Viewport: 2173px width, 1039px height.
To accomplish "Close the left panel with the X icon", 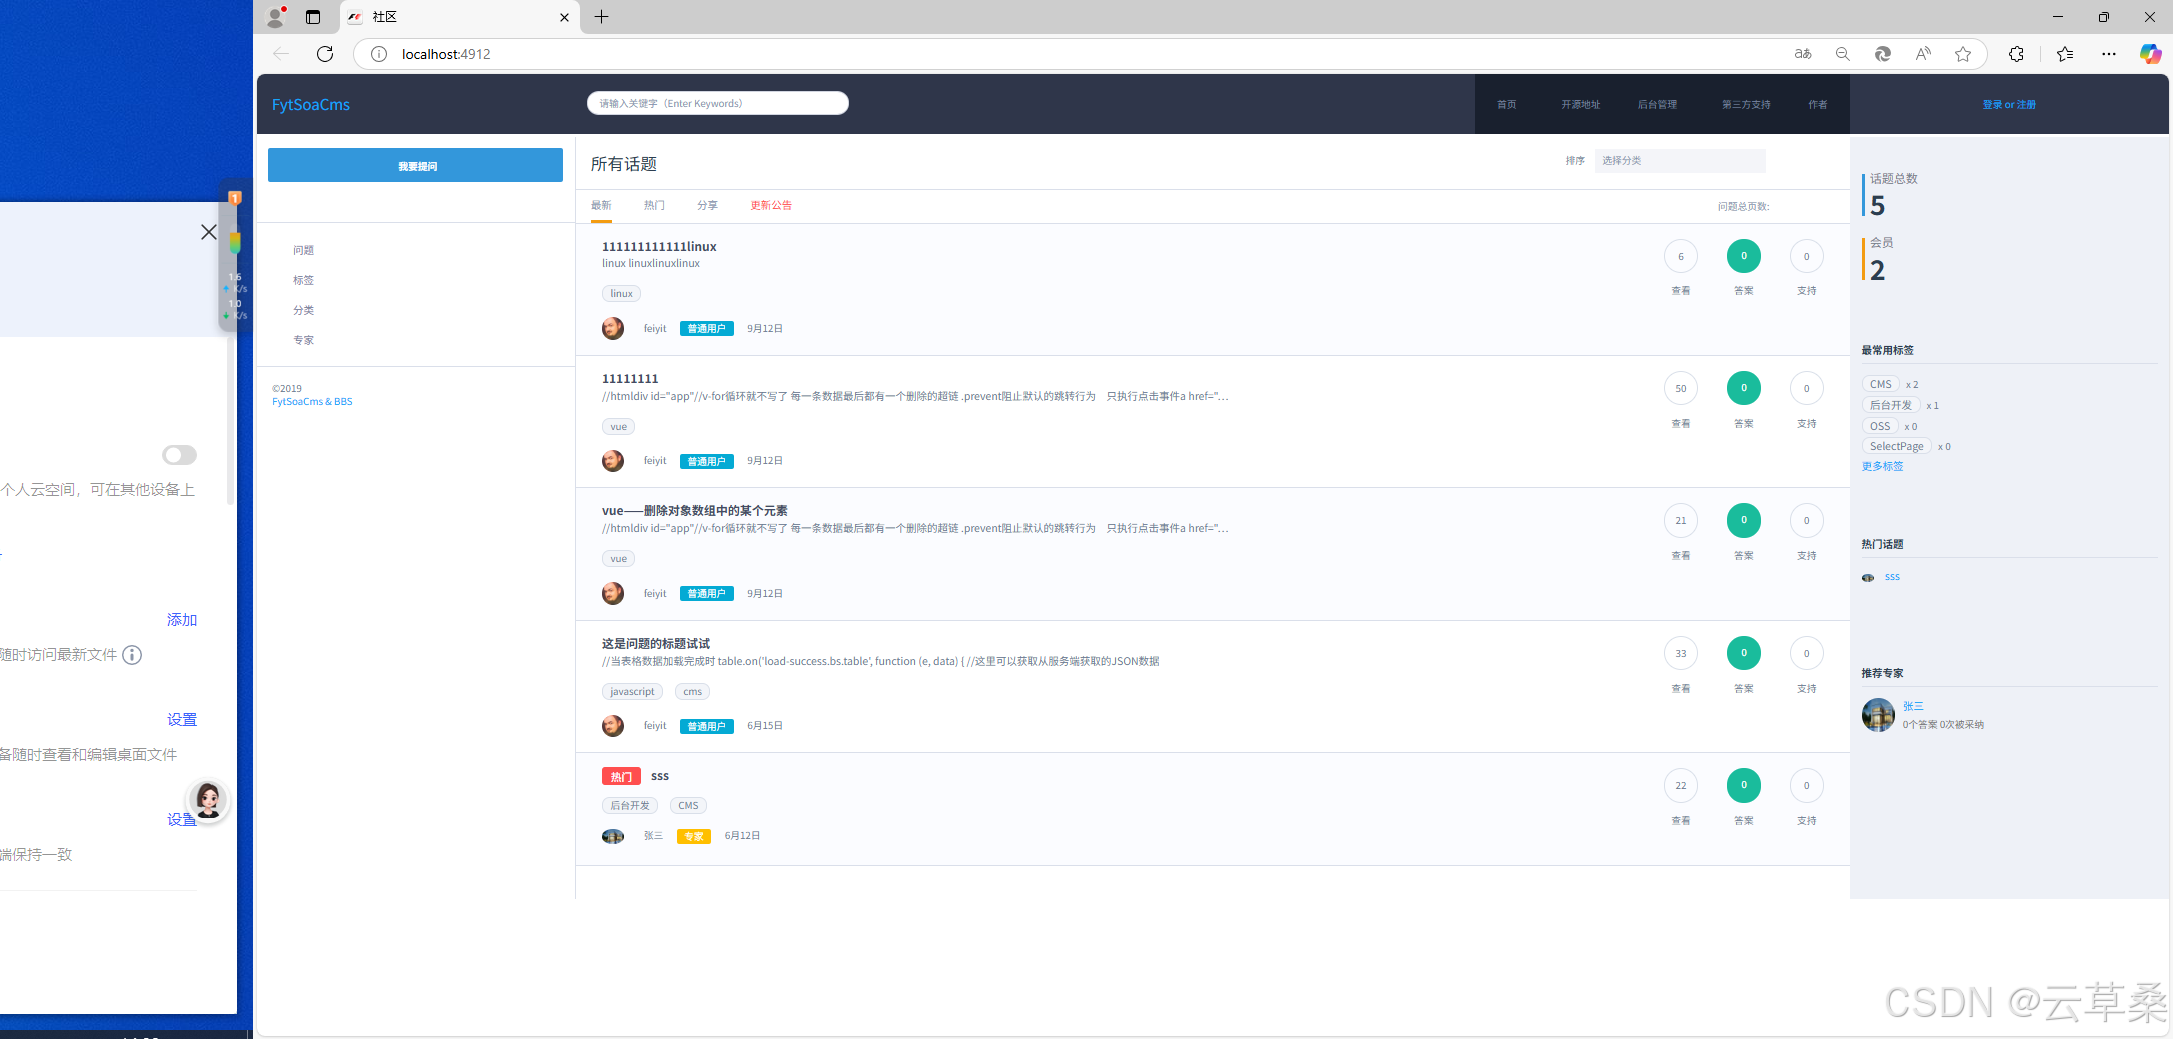I will coord(208,232).
